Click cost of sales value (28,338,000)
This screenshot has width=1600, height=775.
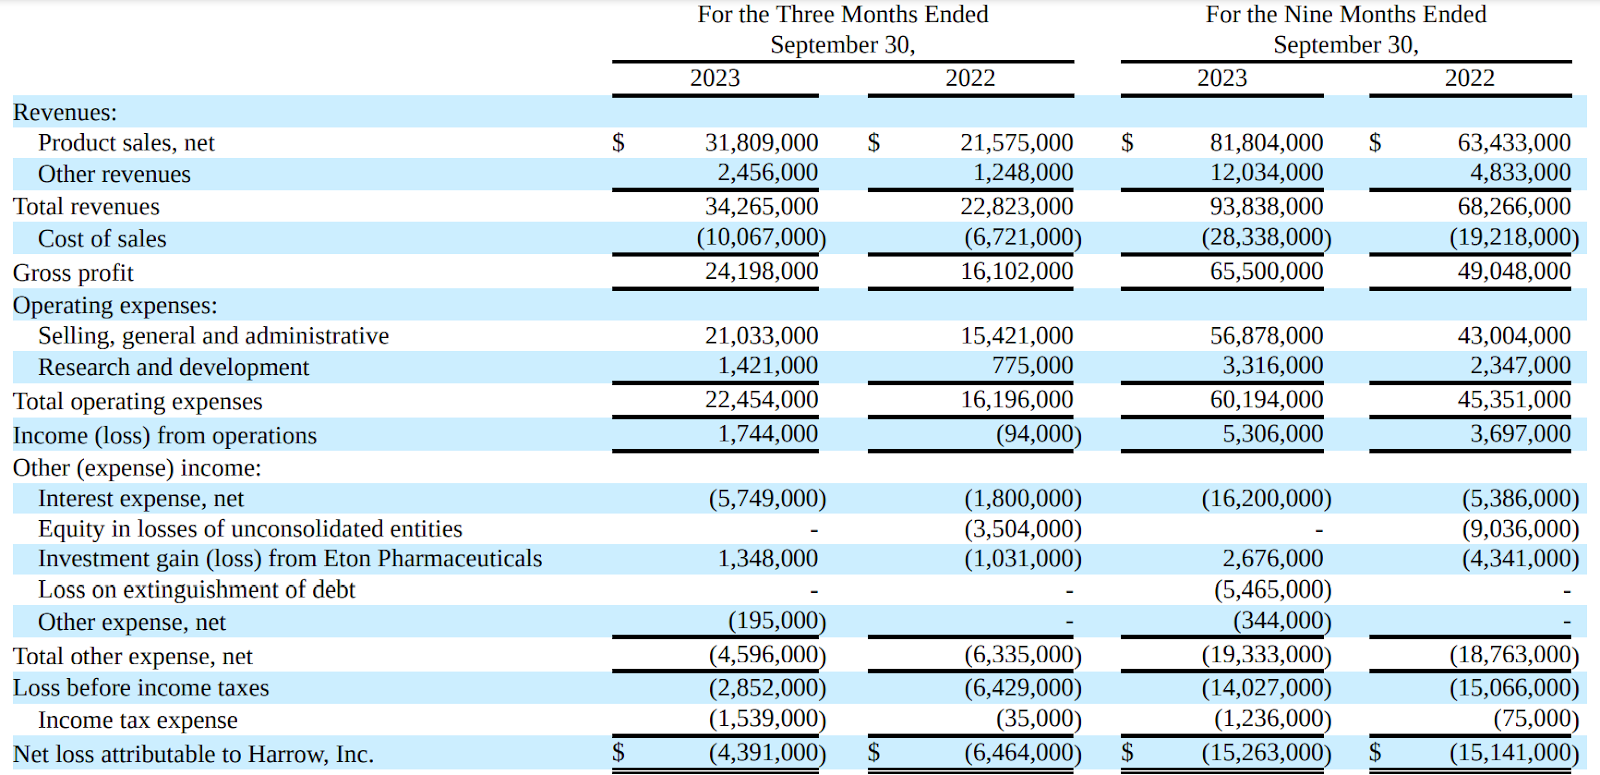click(x=1267, y=237)
